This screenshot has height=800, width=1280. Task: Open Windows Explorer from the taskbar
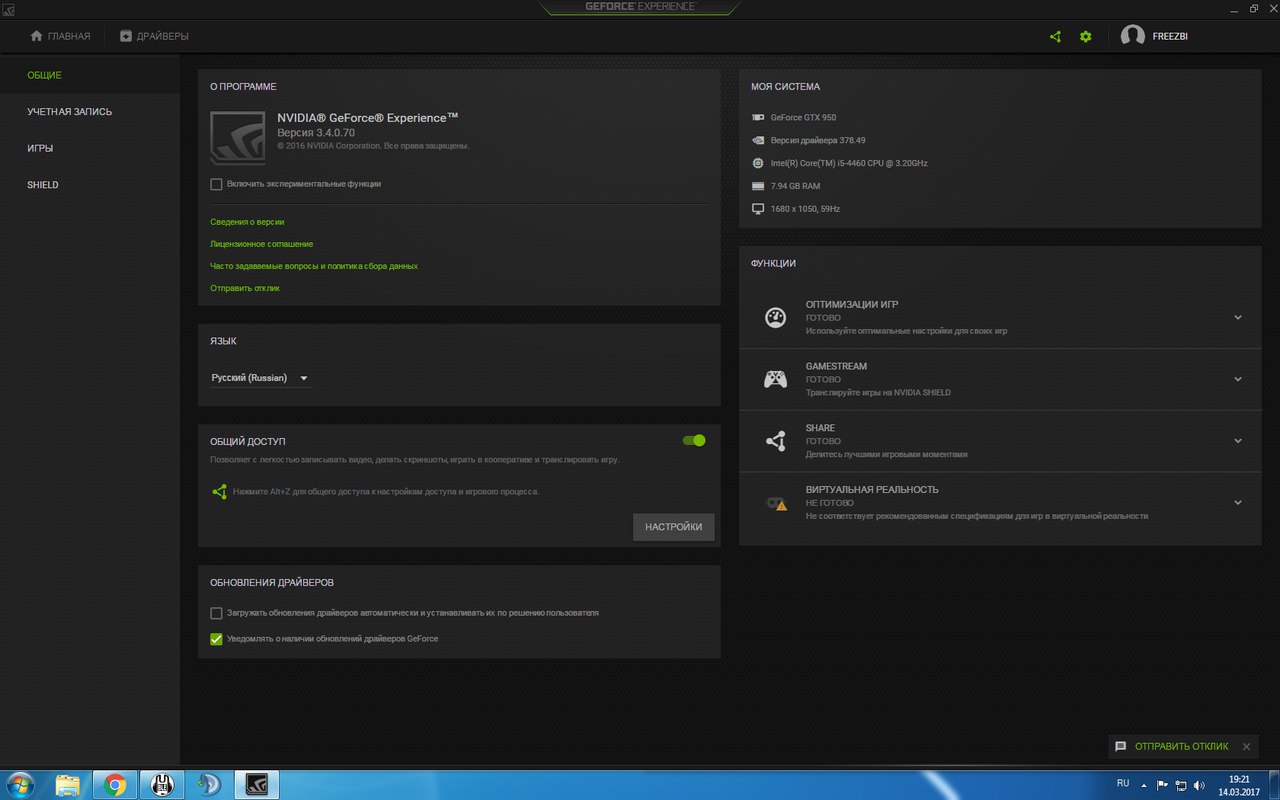pos(68,785)
